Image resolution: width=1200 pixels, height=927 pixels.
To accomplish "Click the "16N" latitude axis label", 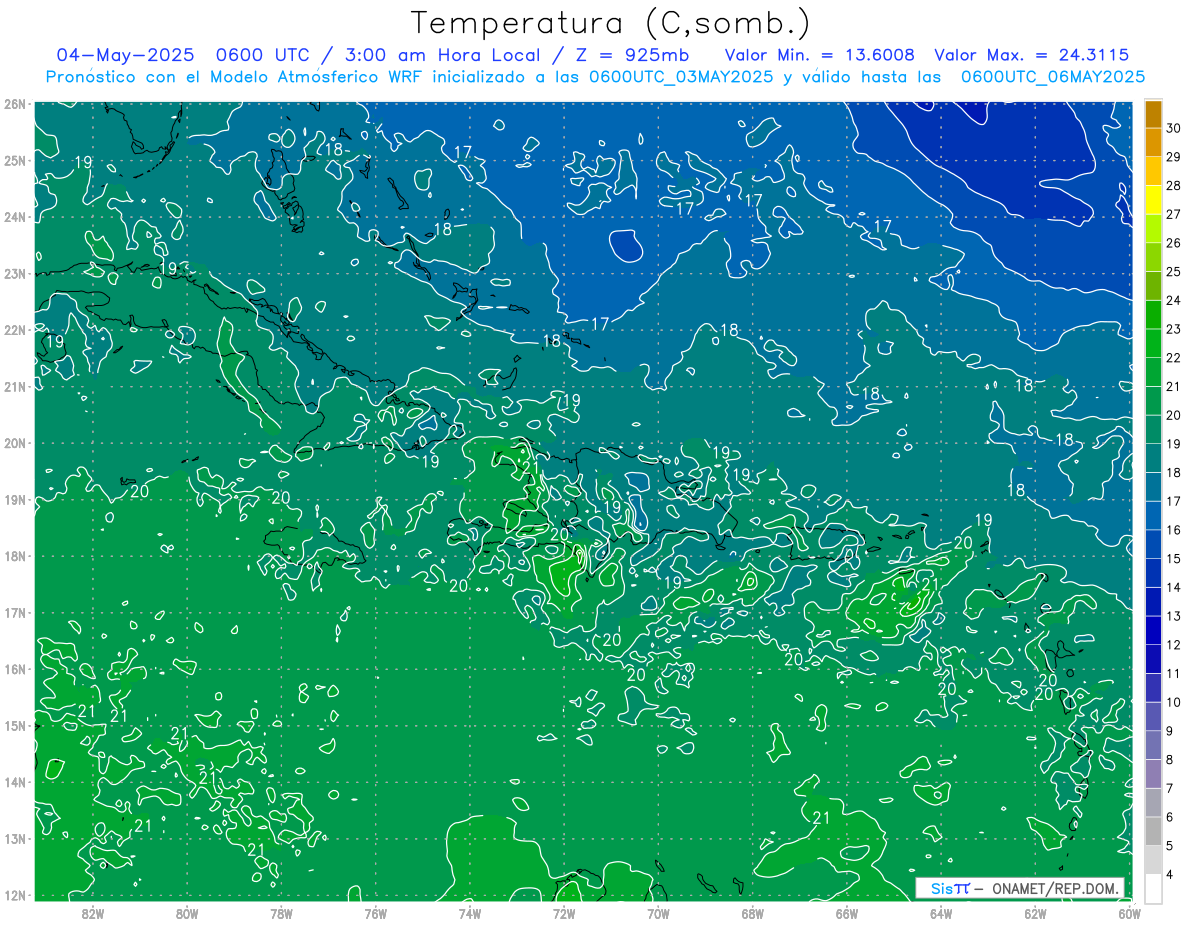I will point(14,669).
